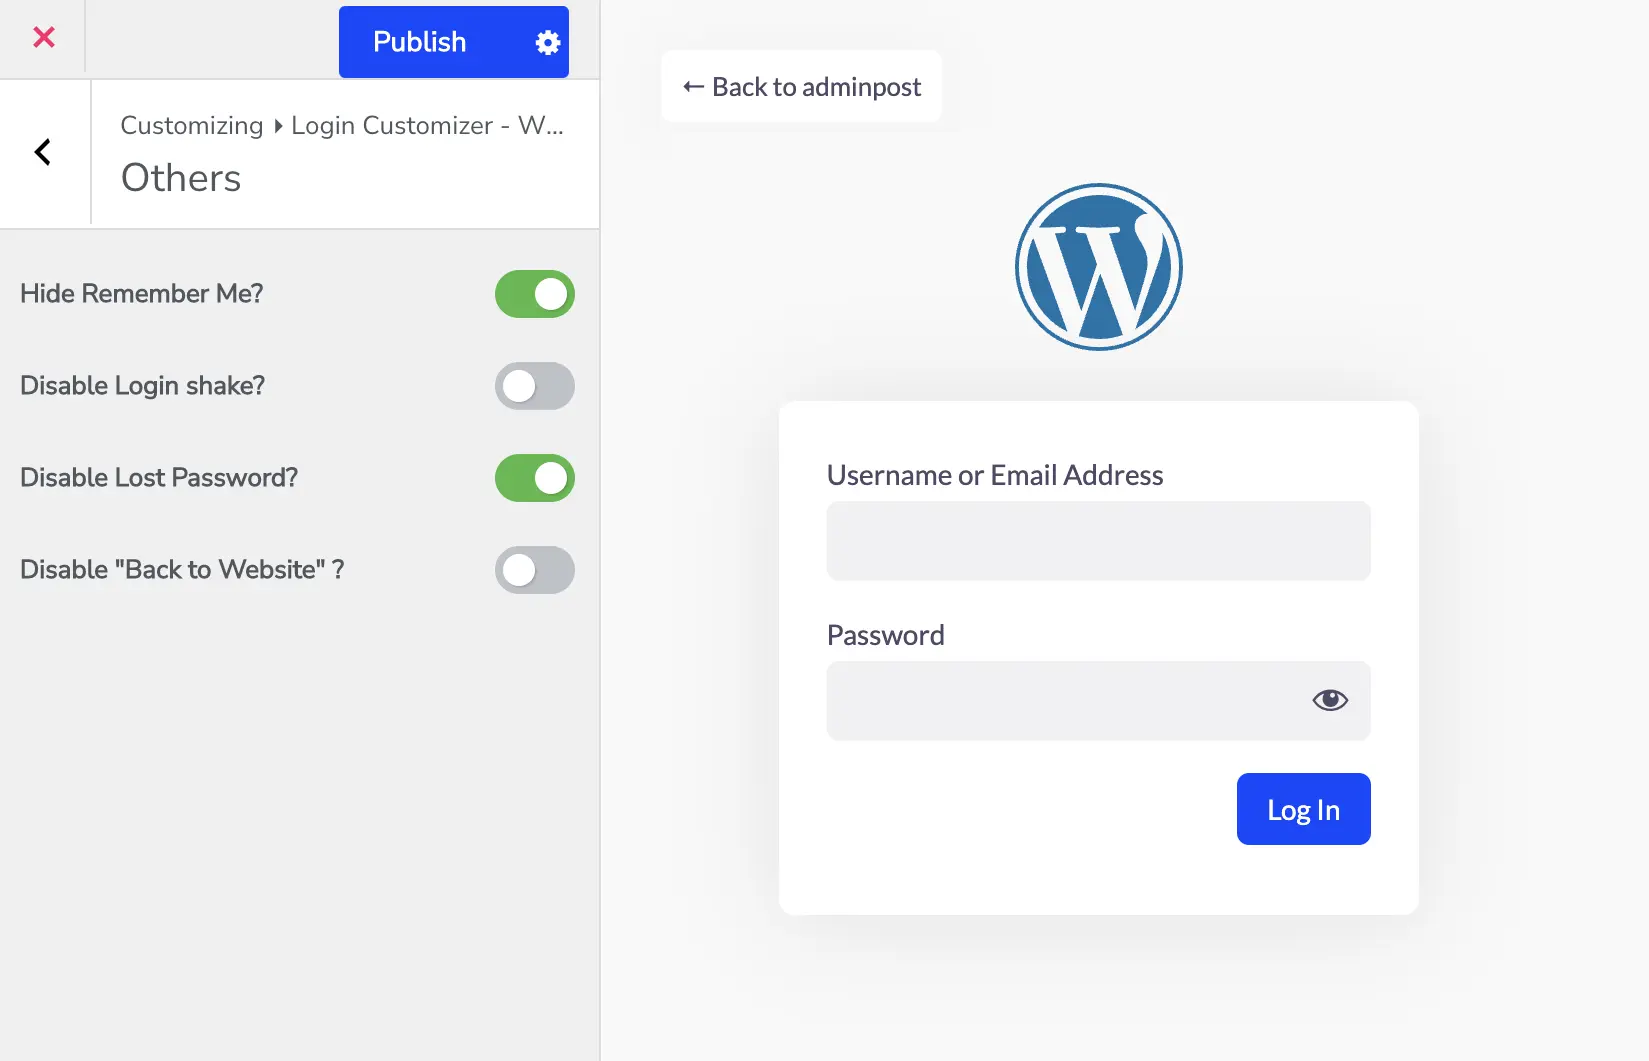
Task: Click the Password input field
Action: (x=1060, y=700)
